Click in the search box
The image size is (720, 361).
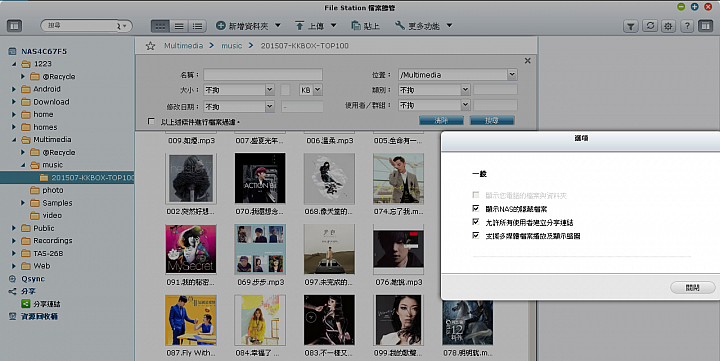click(x=82, y=26)
